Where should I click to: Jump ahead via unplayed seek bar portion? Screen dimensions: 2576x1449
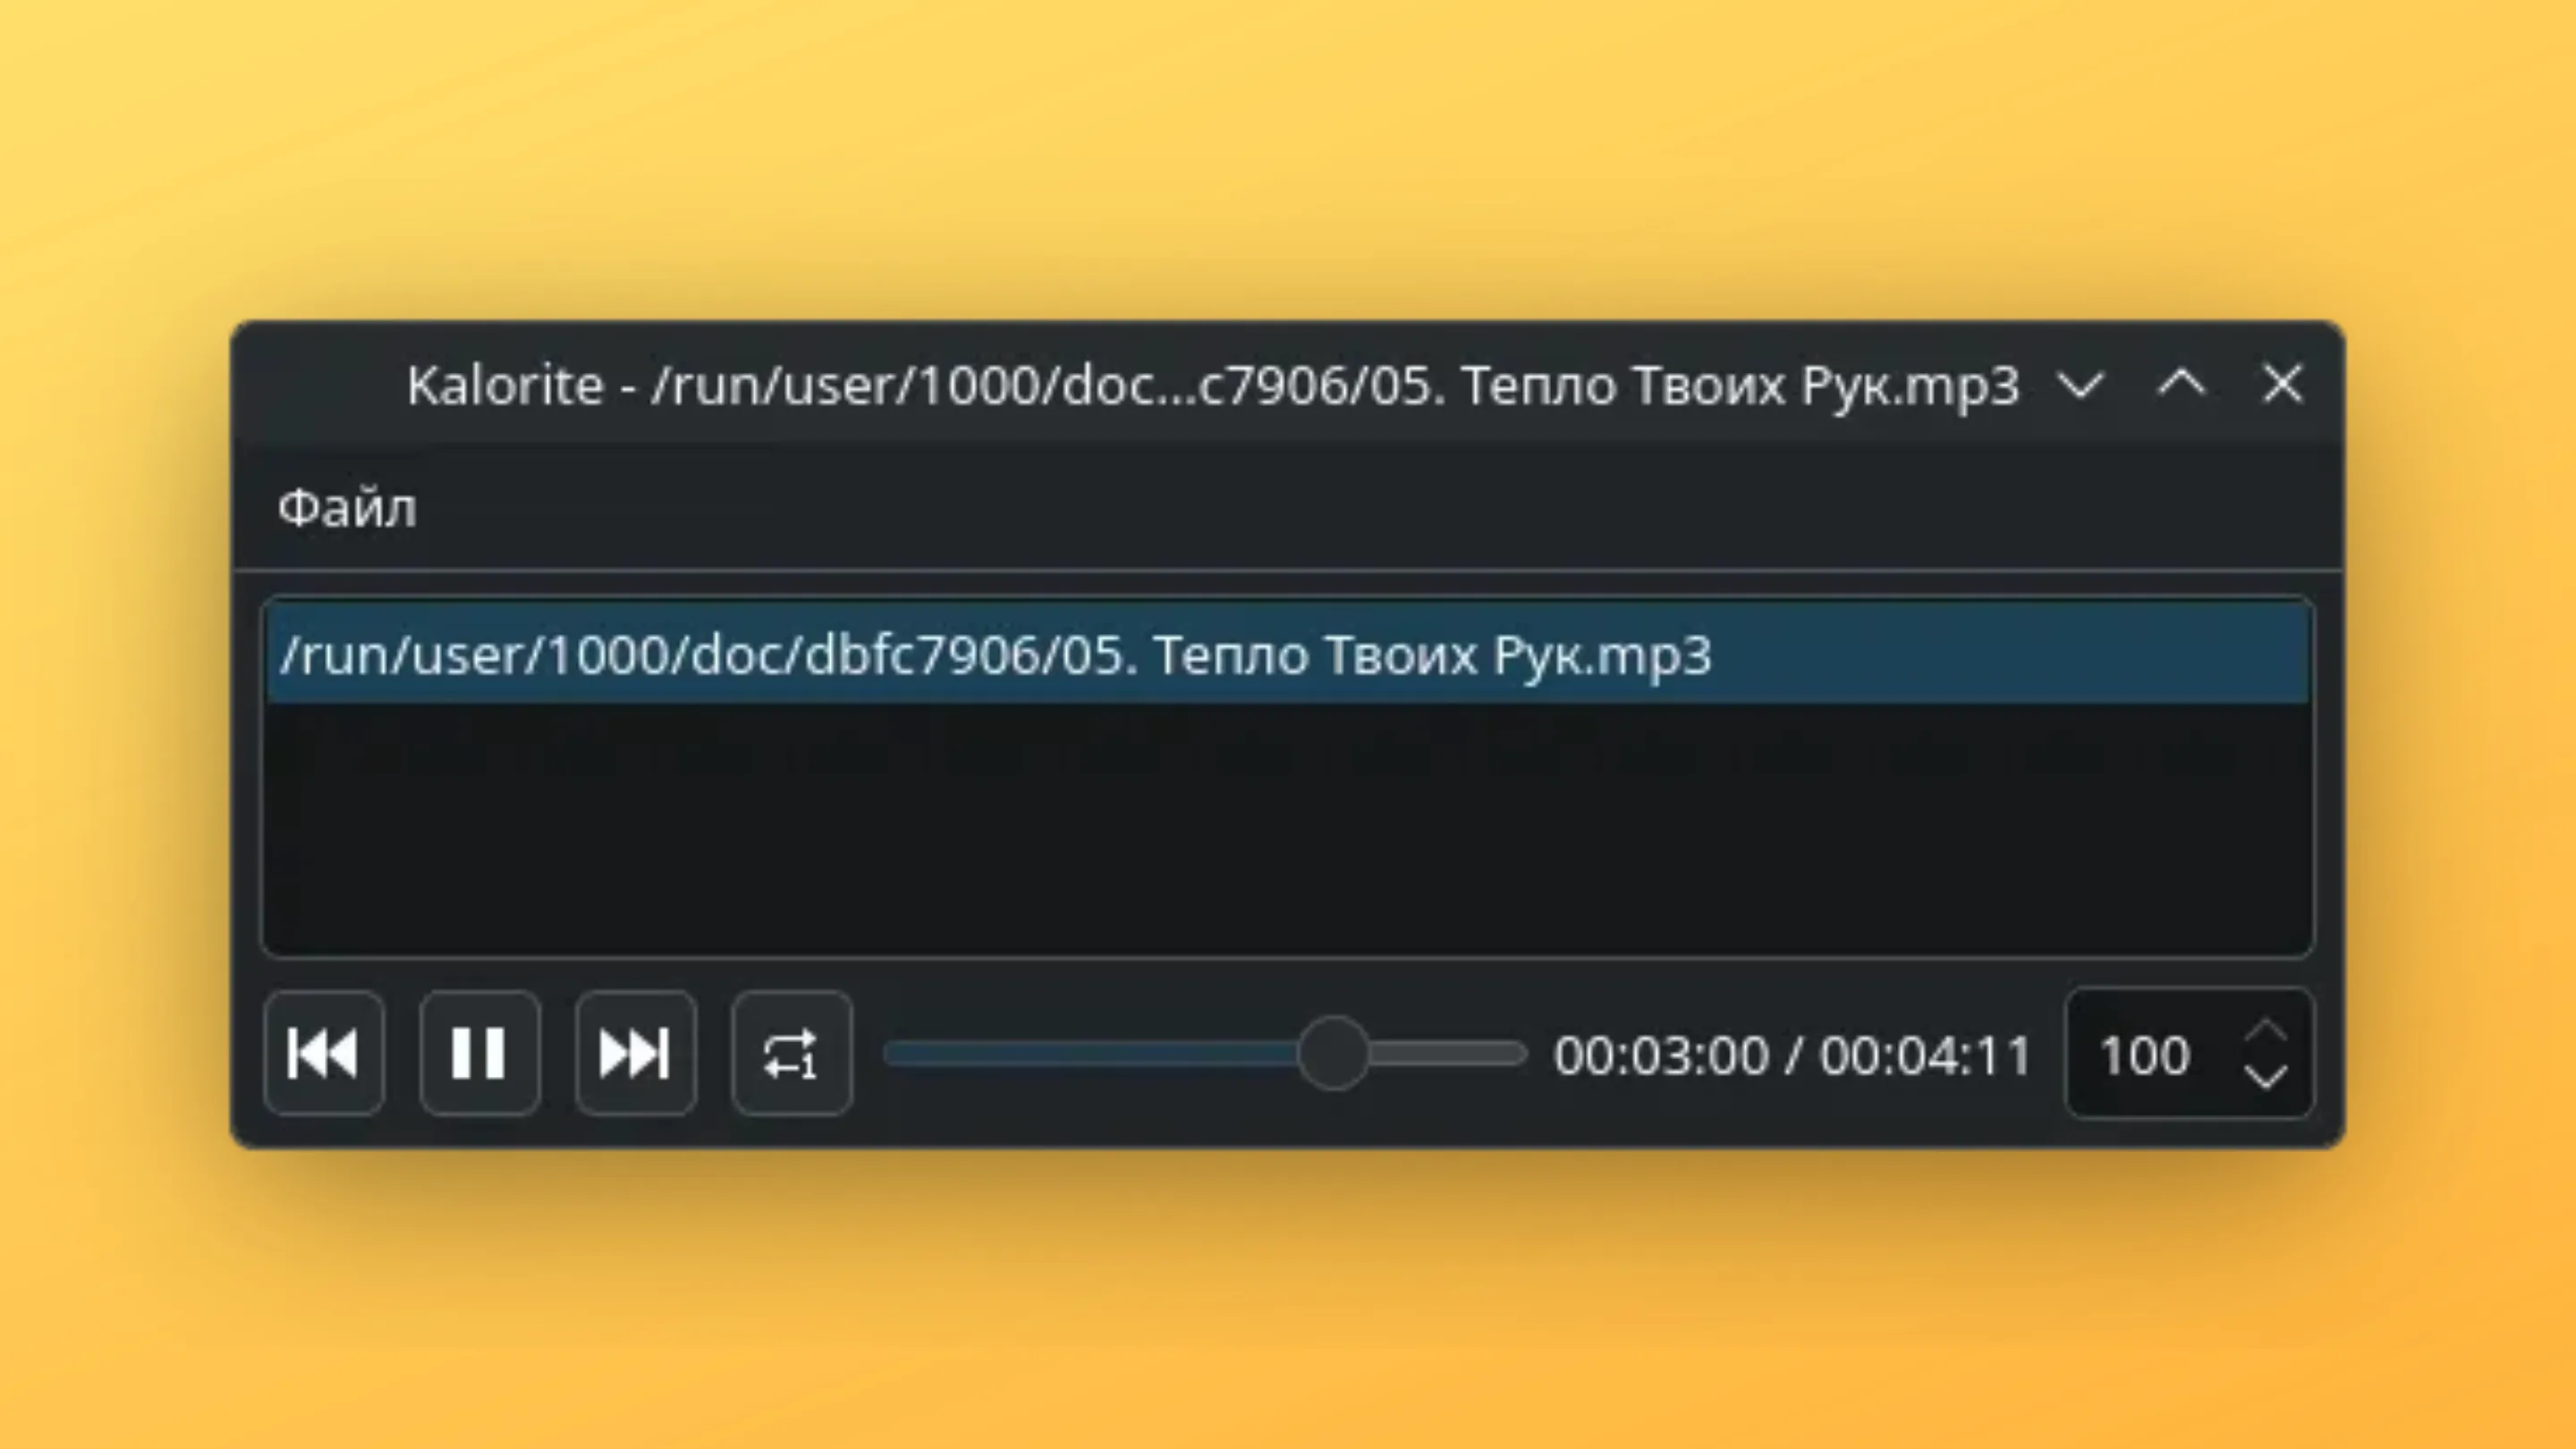1448,1054
